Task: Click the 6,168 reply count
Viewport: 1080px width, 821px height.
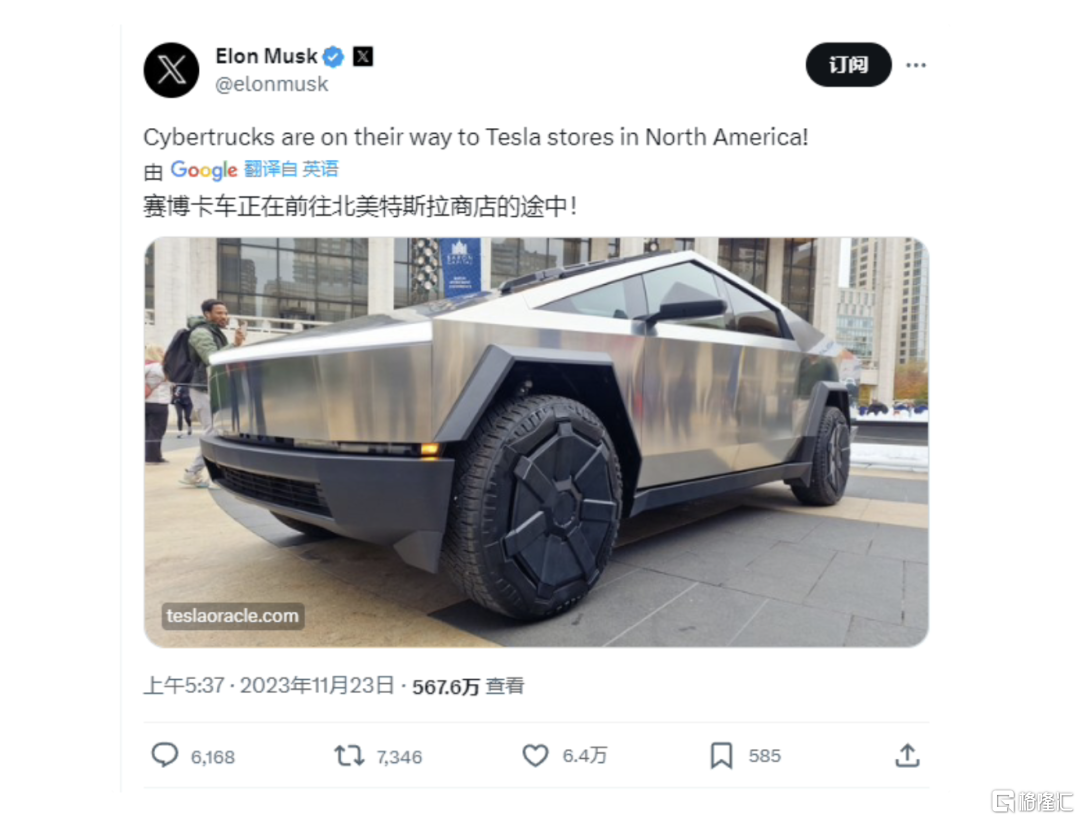Action: [213, 757]
